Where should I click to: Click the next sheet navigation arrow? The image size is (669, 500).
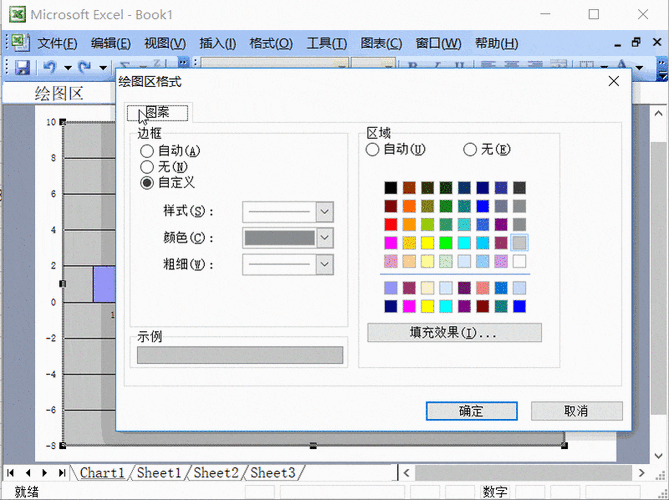tap(44, 473)
